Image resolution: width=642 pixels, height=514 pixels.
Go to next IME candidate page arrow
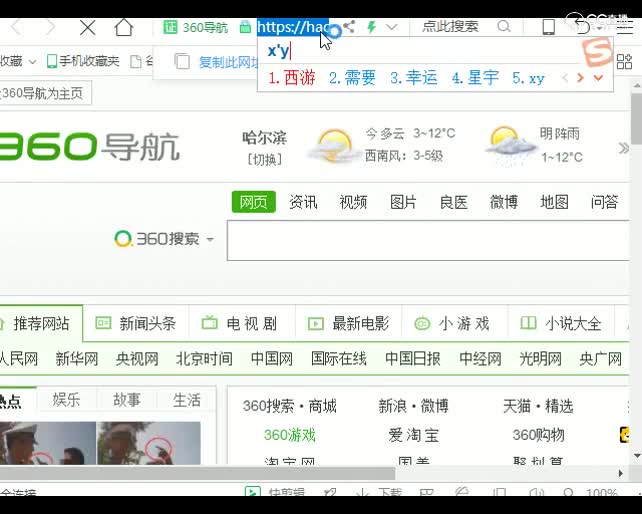580,77
